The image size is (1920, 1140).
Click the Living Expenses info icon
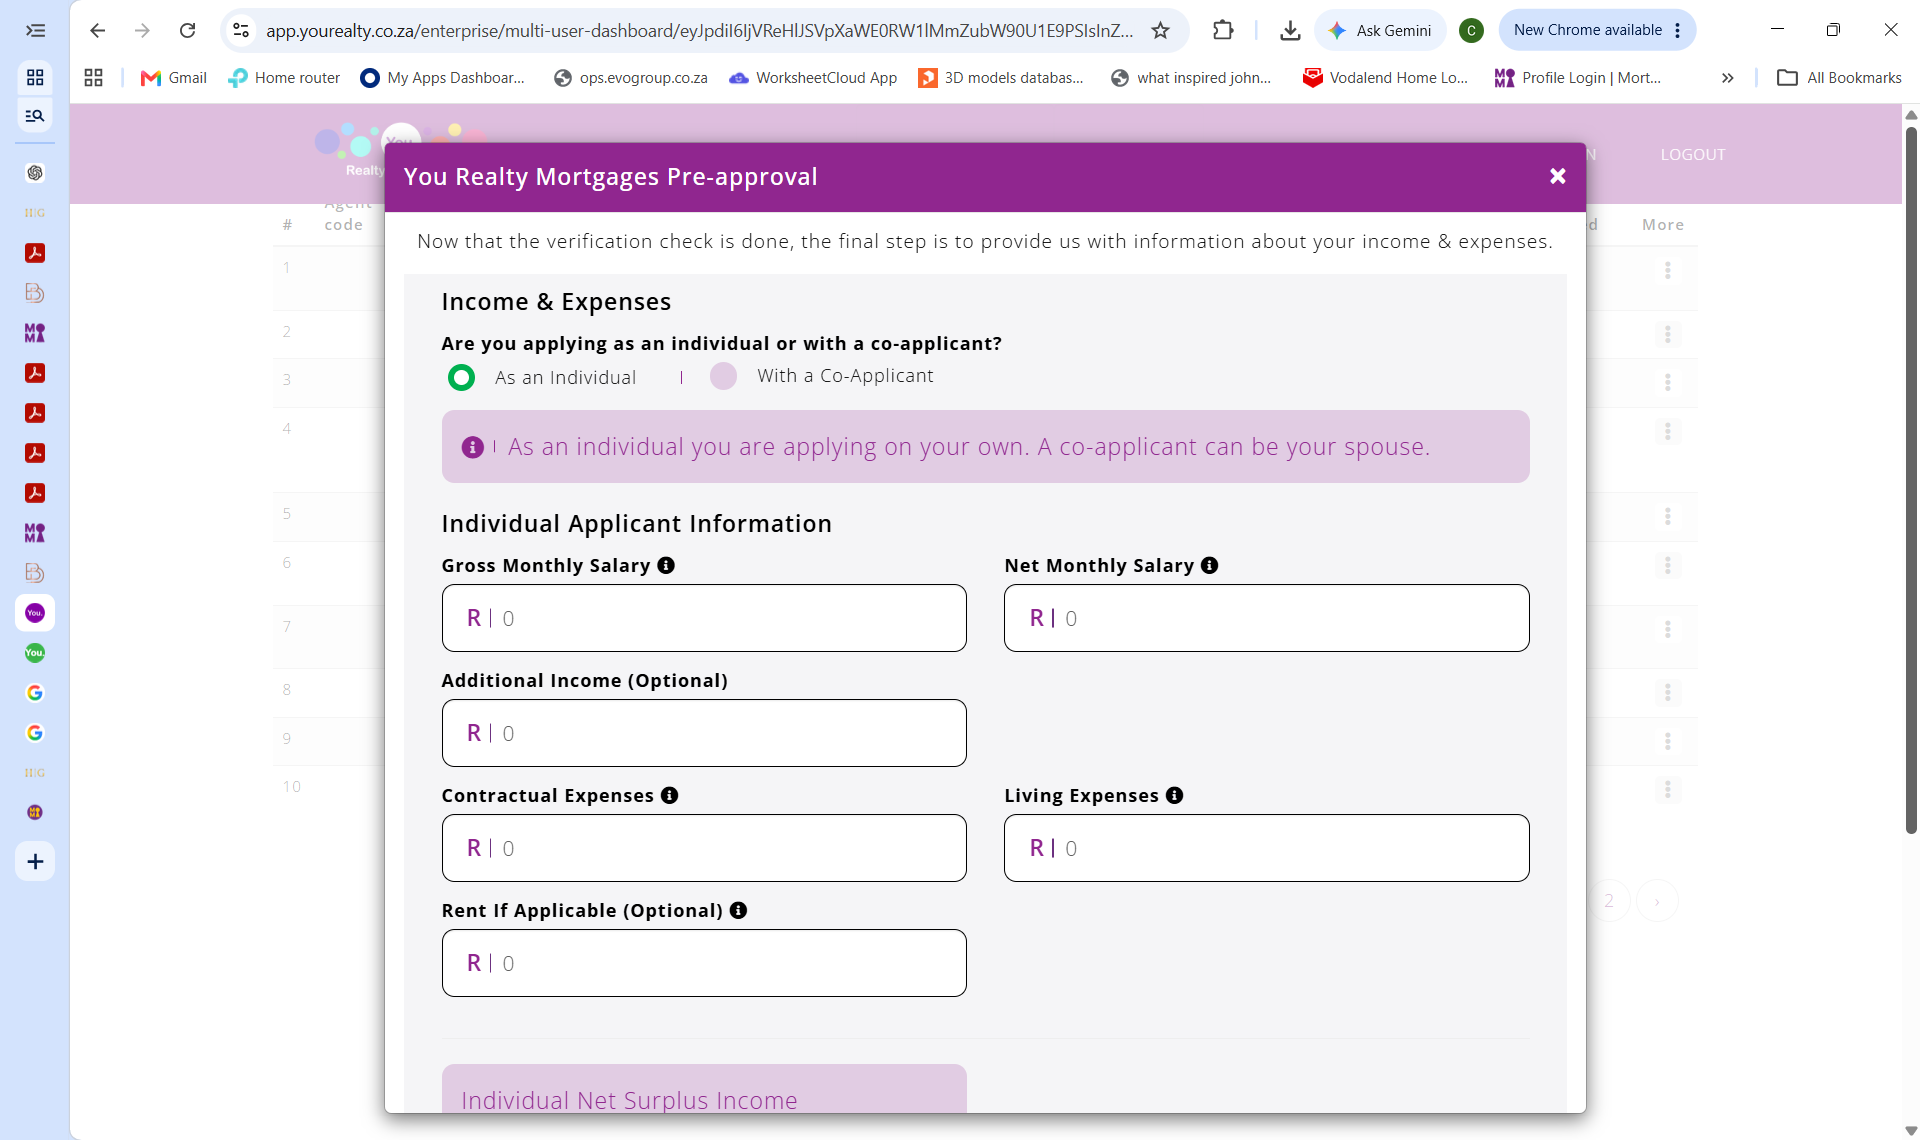[x=1174, y=795]
